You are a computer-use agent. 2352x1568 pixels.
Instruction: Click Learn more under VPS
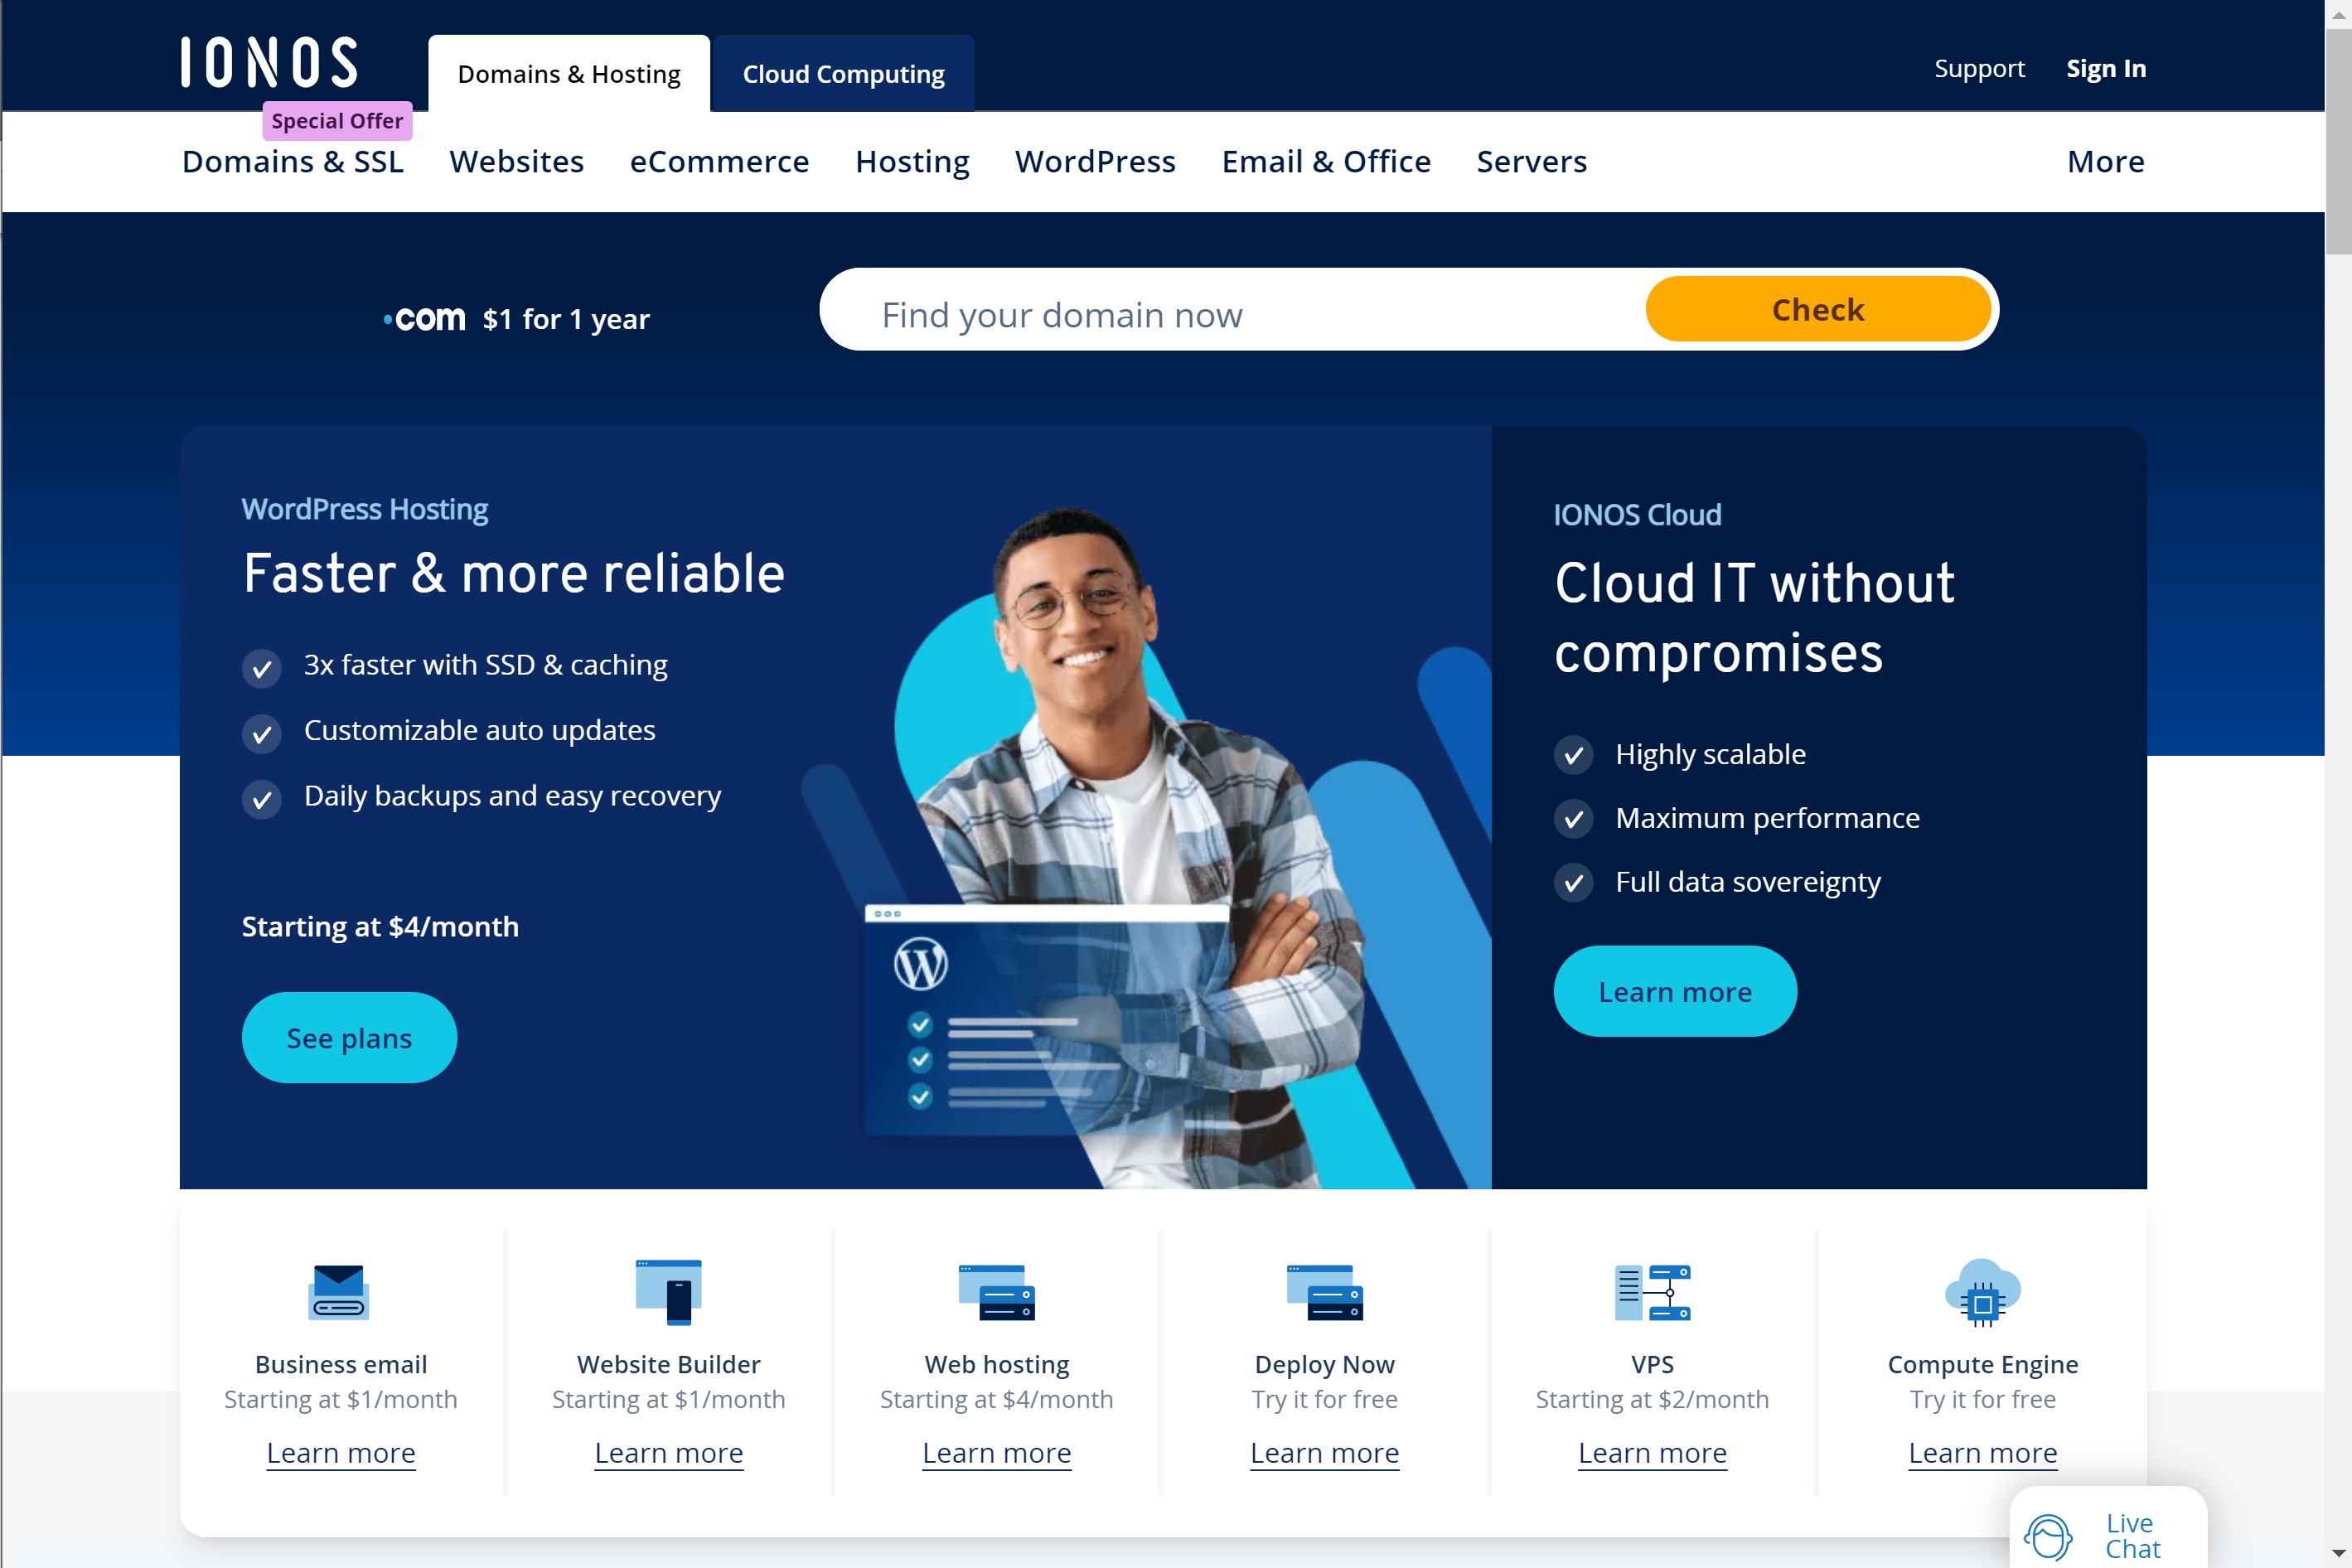1653,1452
